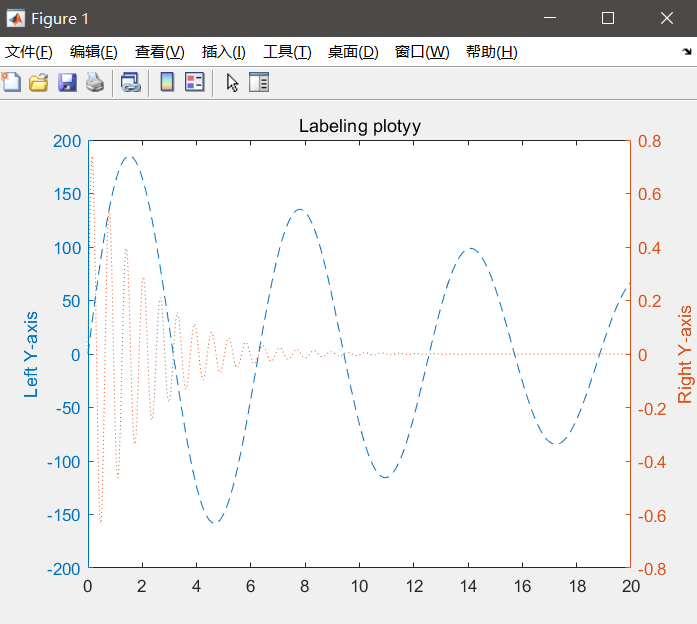Click the dock figure arrow at menu bar right

[x=687, y=51]
